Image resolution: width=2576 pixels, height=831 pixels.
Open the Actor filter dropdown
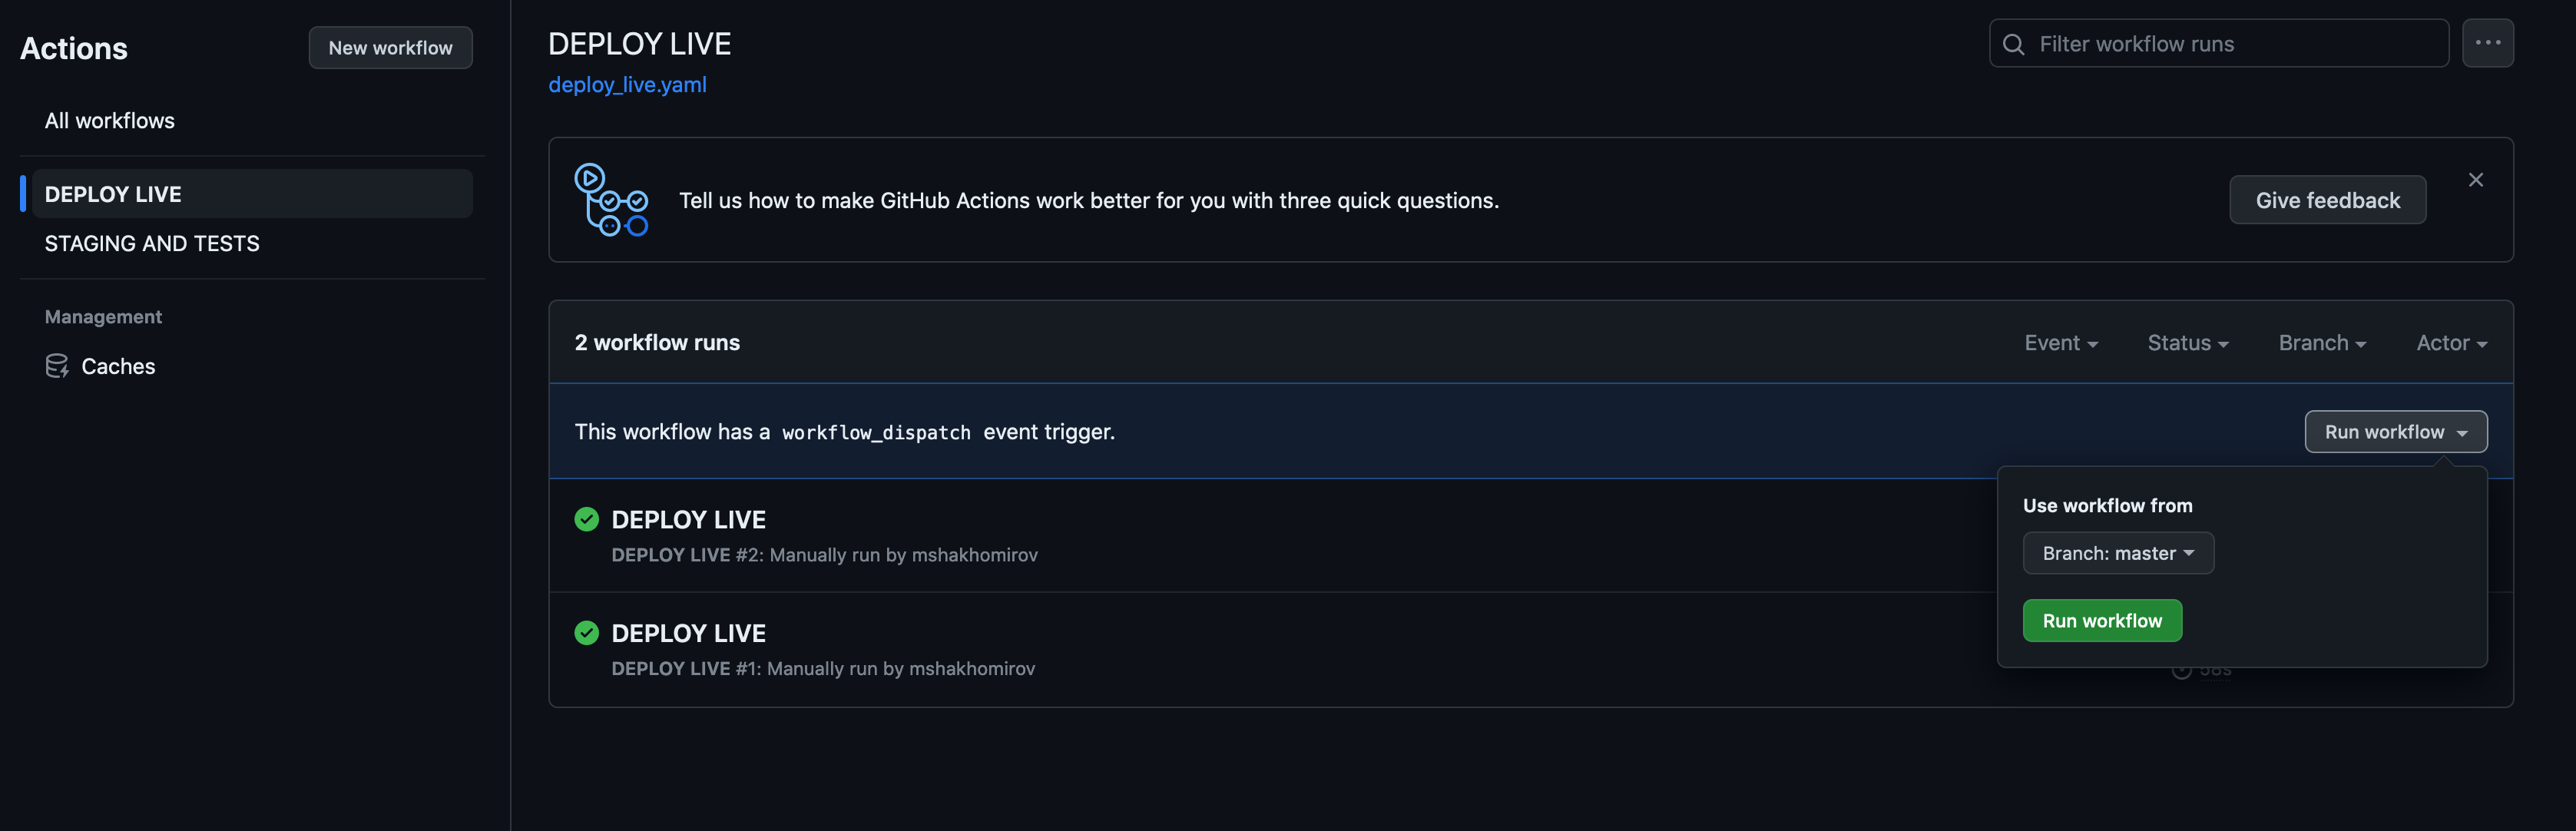point(2451,343)
